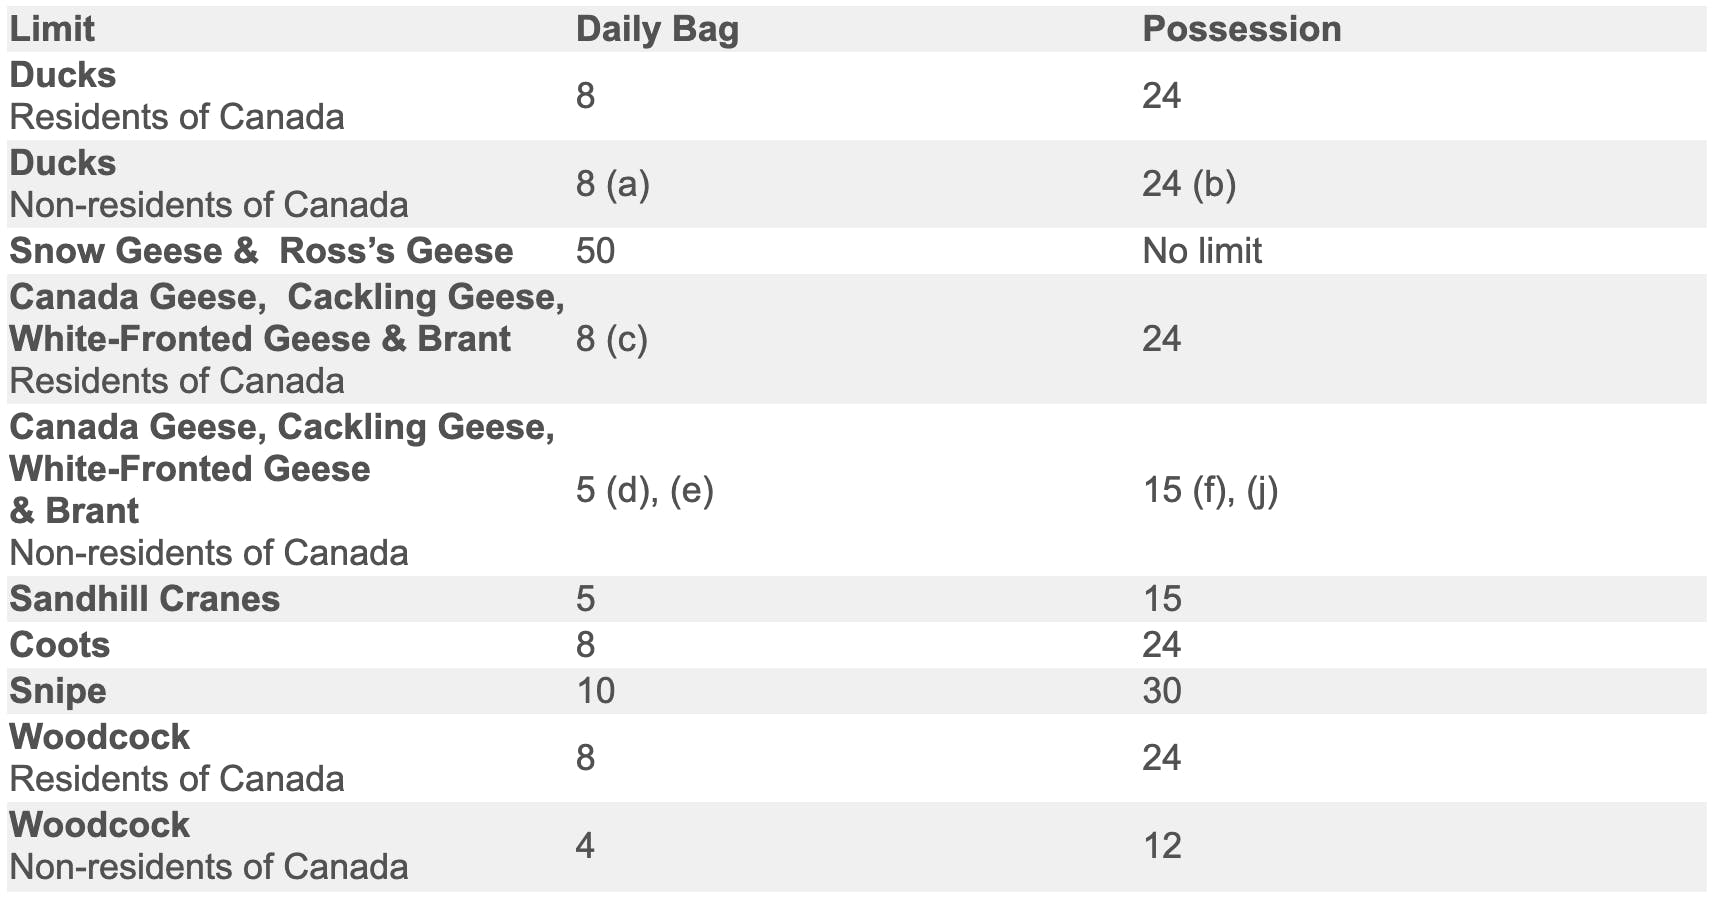Viewport: 1719px width, 900px height.
Task: Click the 'Coots' row label
Action: pos(59,645)
